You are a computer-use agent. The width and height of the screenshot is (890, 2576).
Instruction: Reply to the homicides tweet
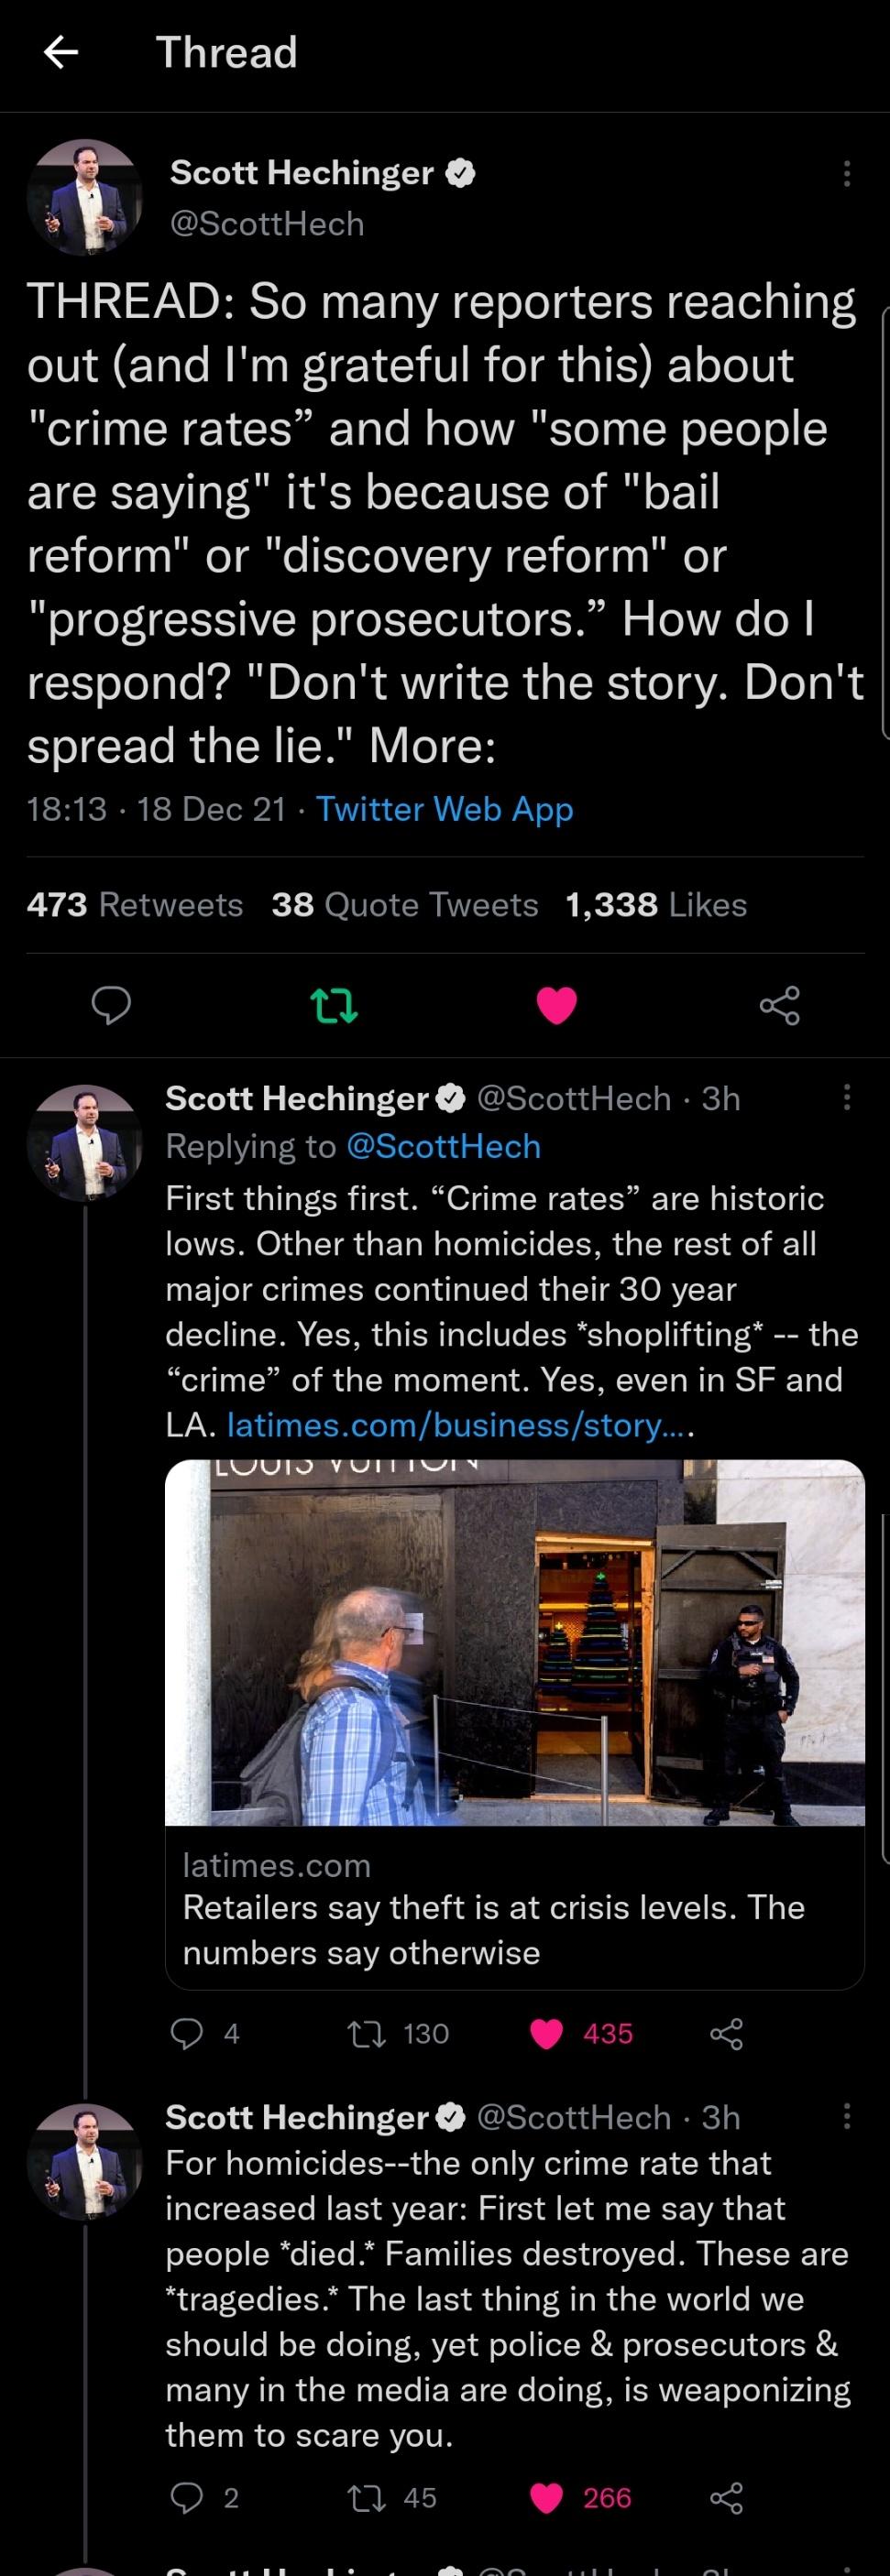(x=187, y=2498)
